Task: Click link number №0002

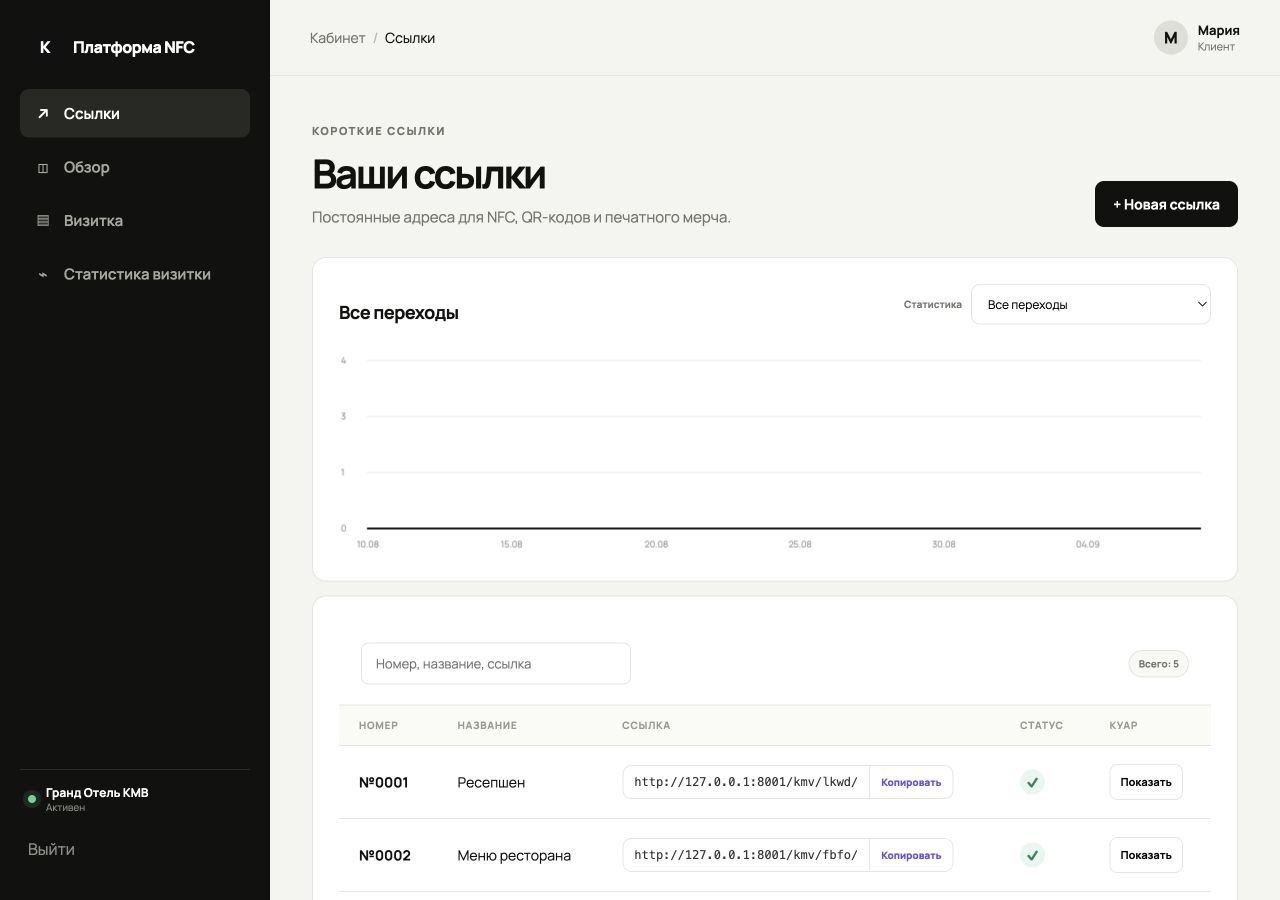Action: pyautogui.click(x=385, y=855)
